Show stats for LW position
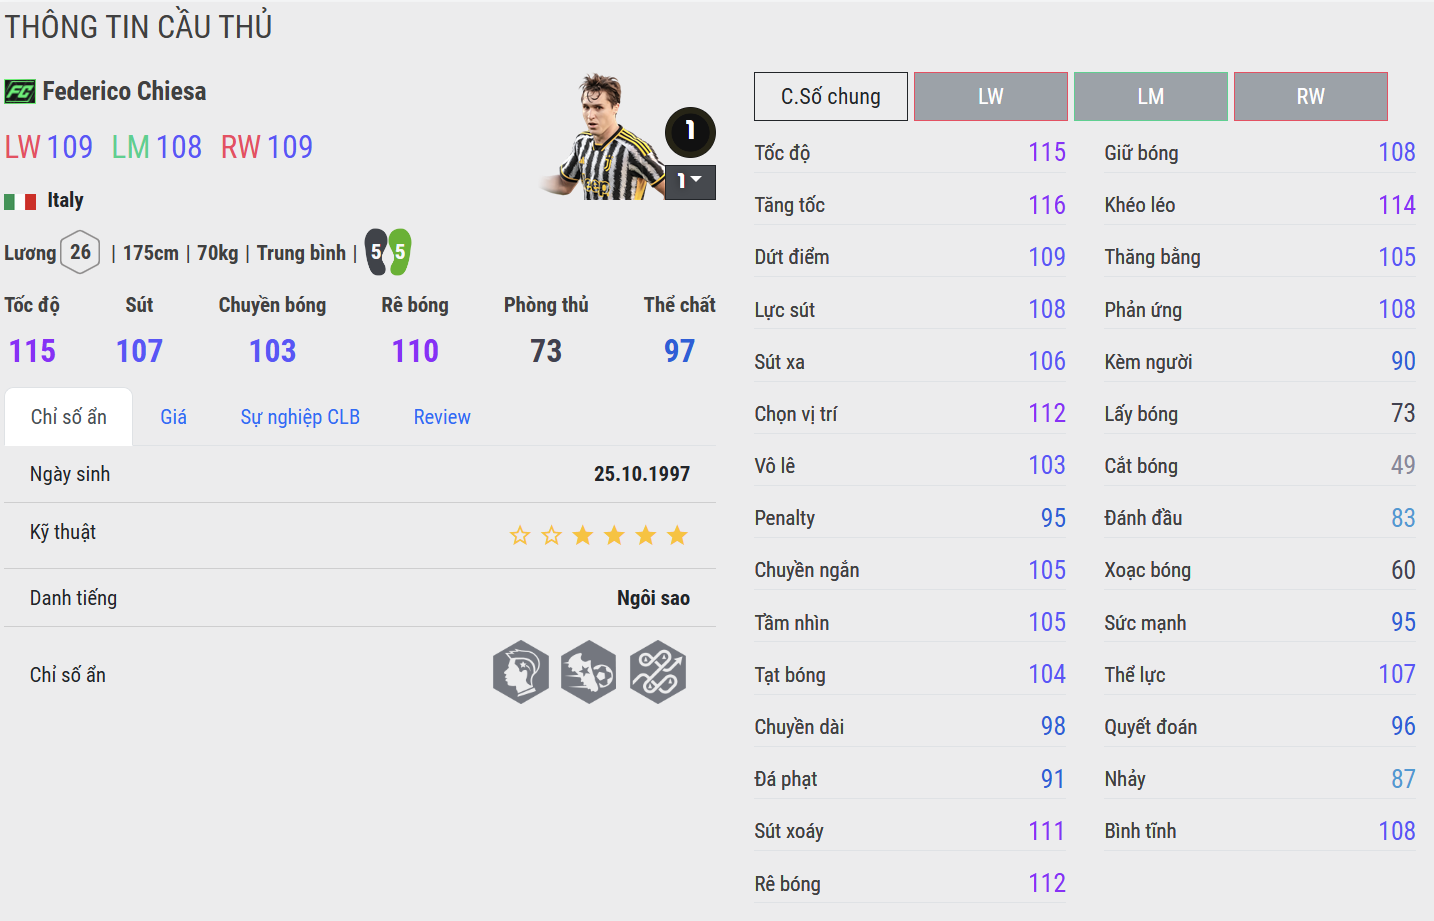Screen dimensions: 1434x921 (x=991, y=97)
